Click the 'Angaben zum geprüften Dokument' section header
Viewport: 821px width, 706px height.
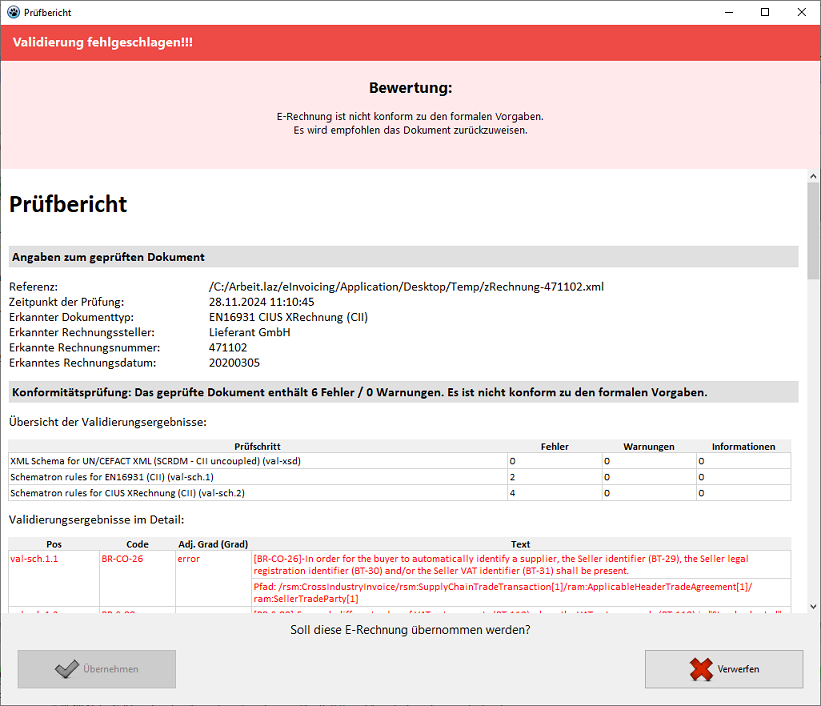point(108,257)
